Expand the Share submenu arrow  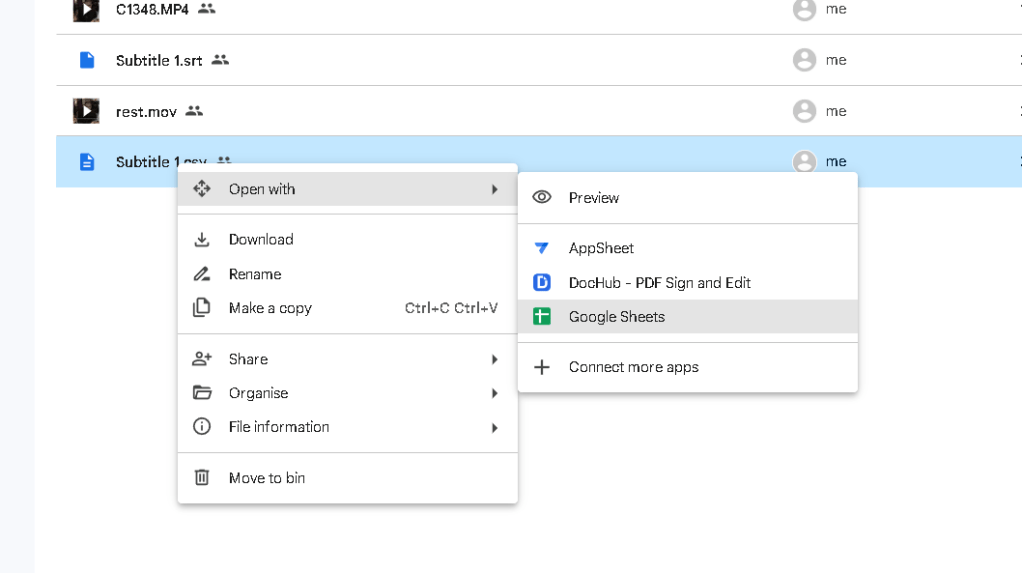click(495, 359)
